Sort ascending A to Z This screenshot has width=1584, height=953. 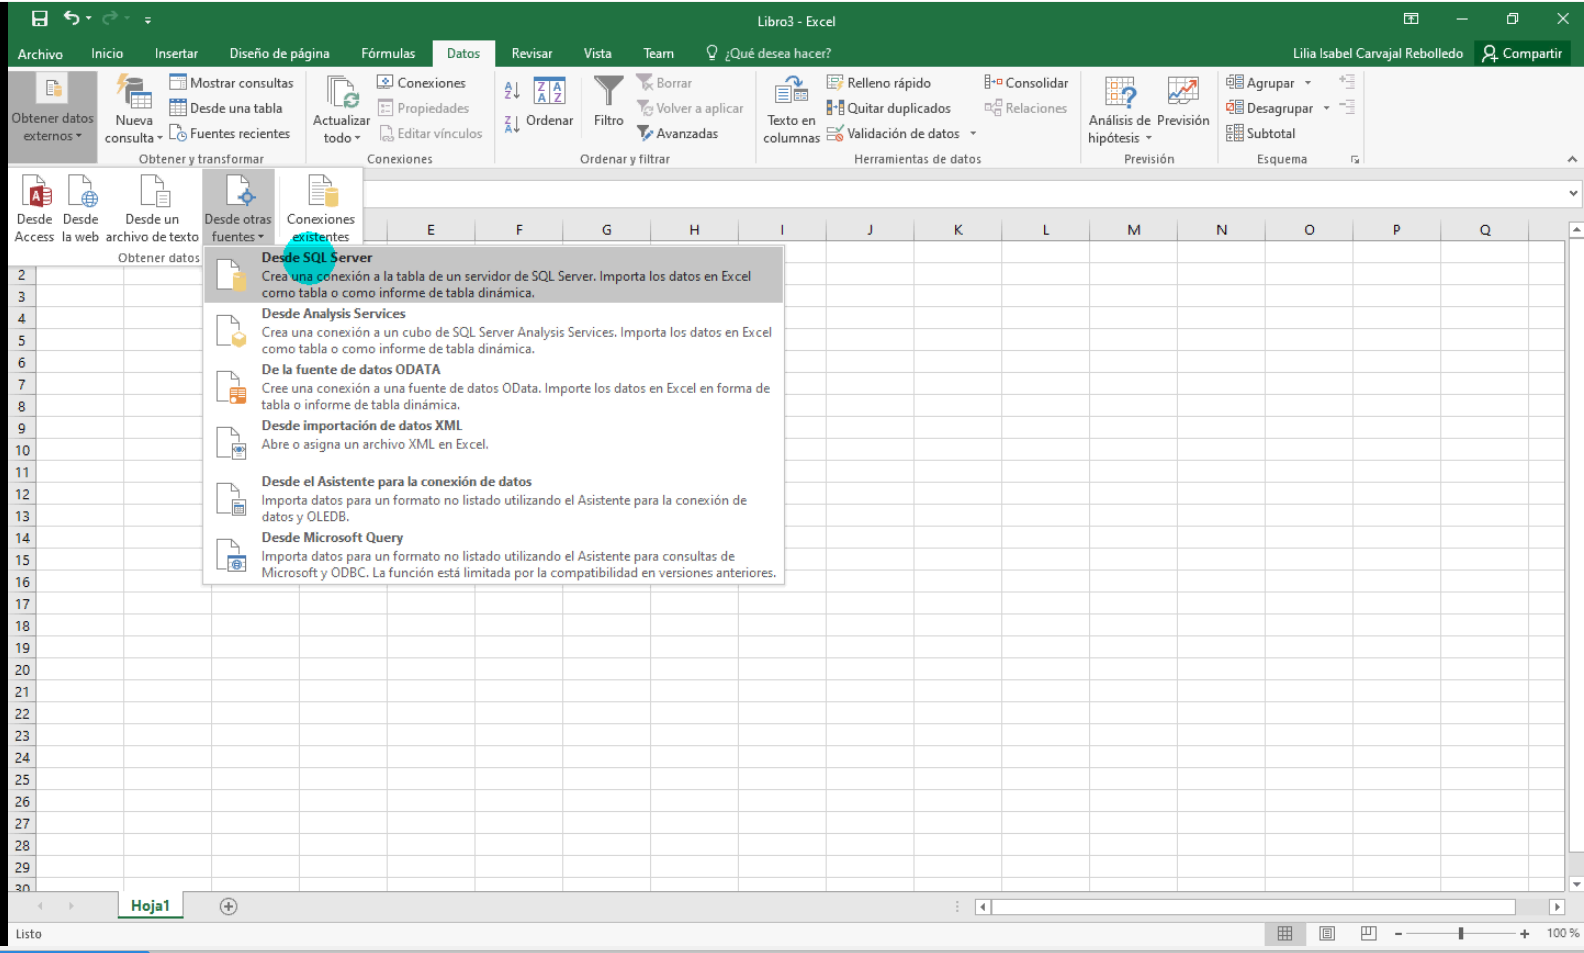(x=511, y=91)
